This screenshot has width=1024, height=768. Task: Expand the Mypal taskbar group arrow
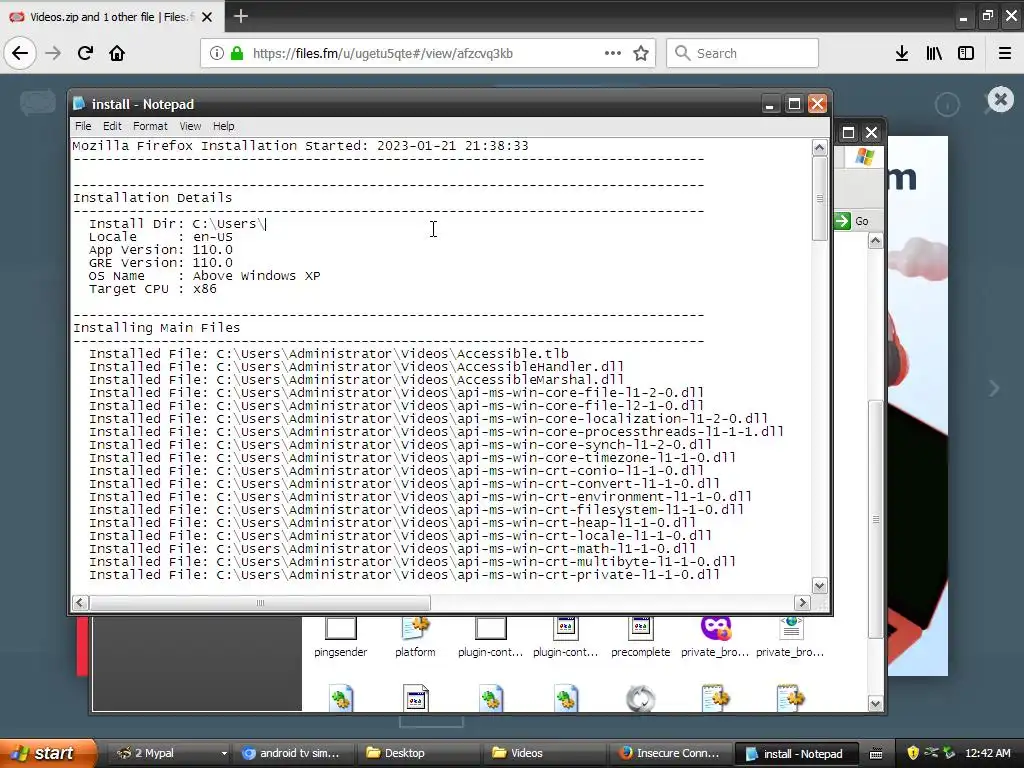[x=223, y=753]
